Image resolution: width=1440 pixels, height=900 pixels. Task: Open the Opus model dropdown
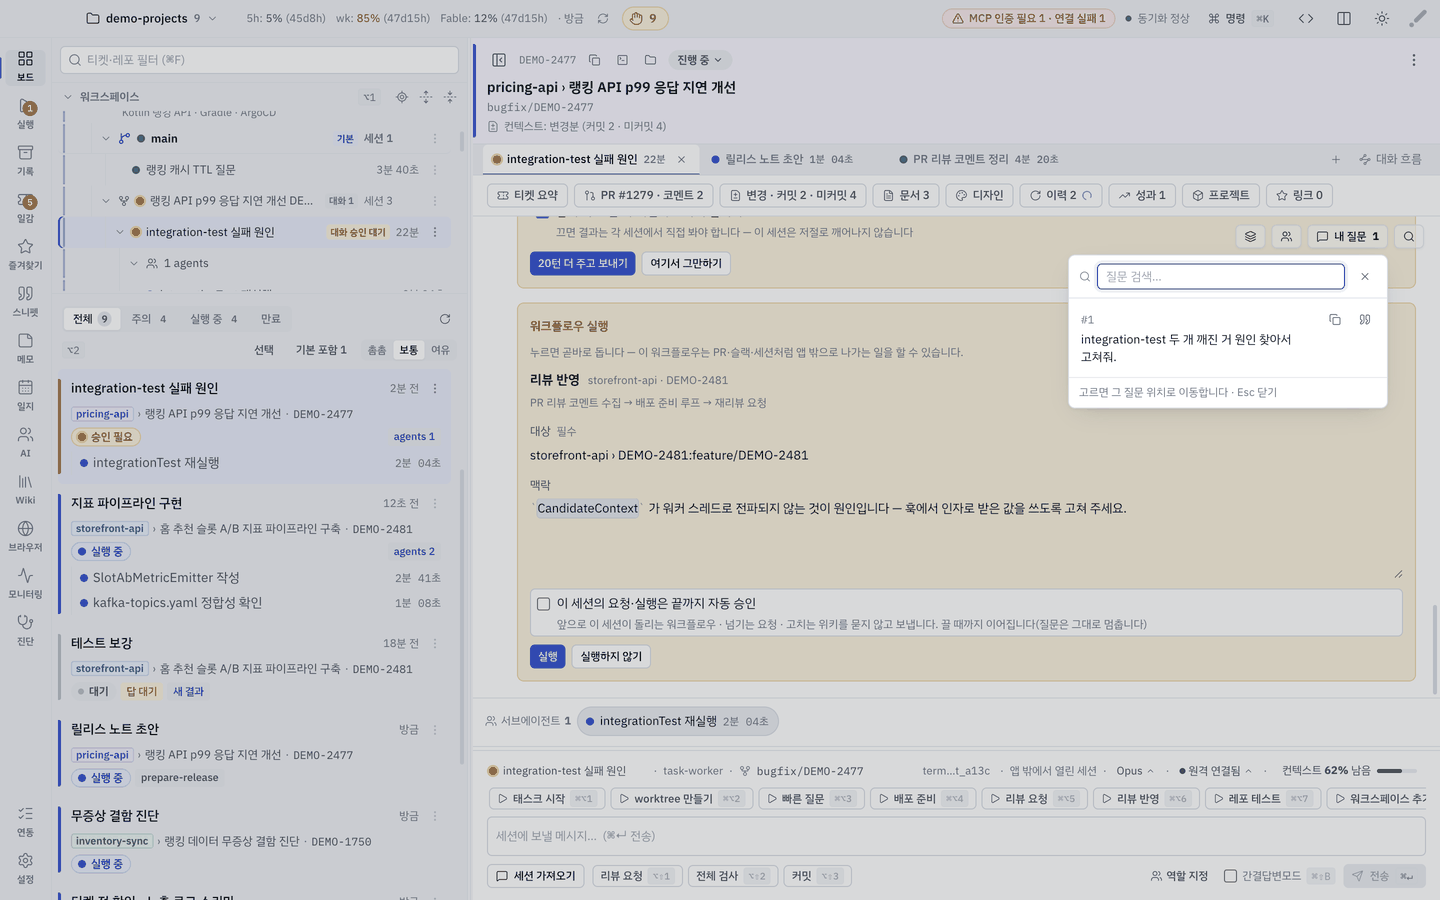click(1135, 771)
